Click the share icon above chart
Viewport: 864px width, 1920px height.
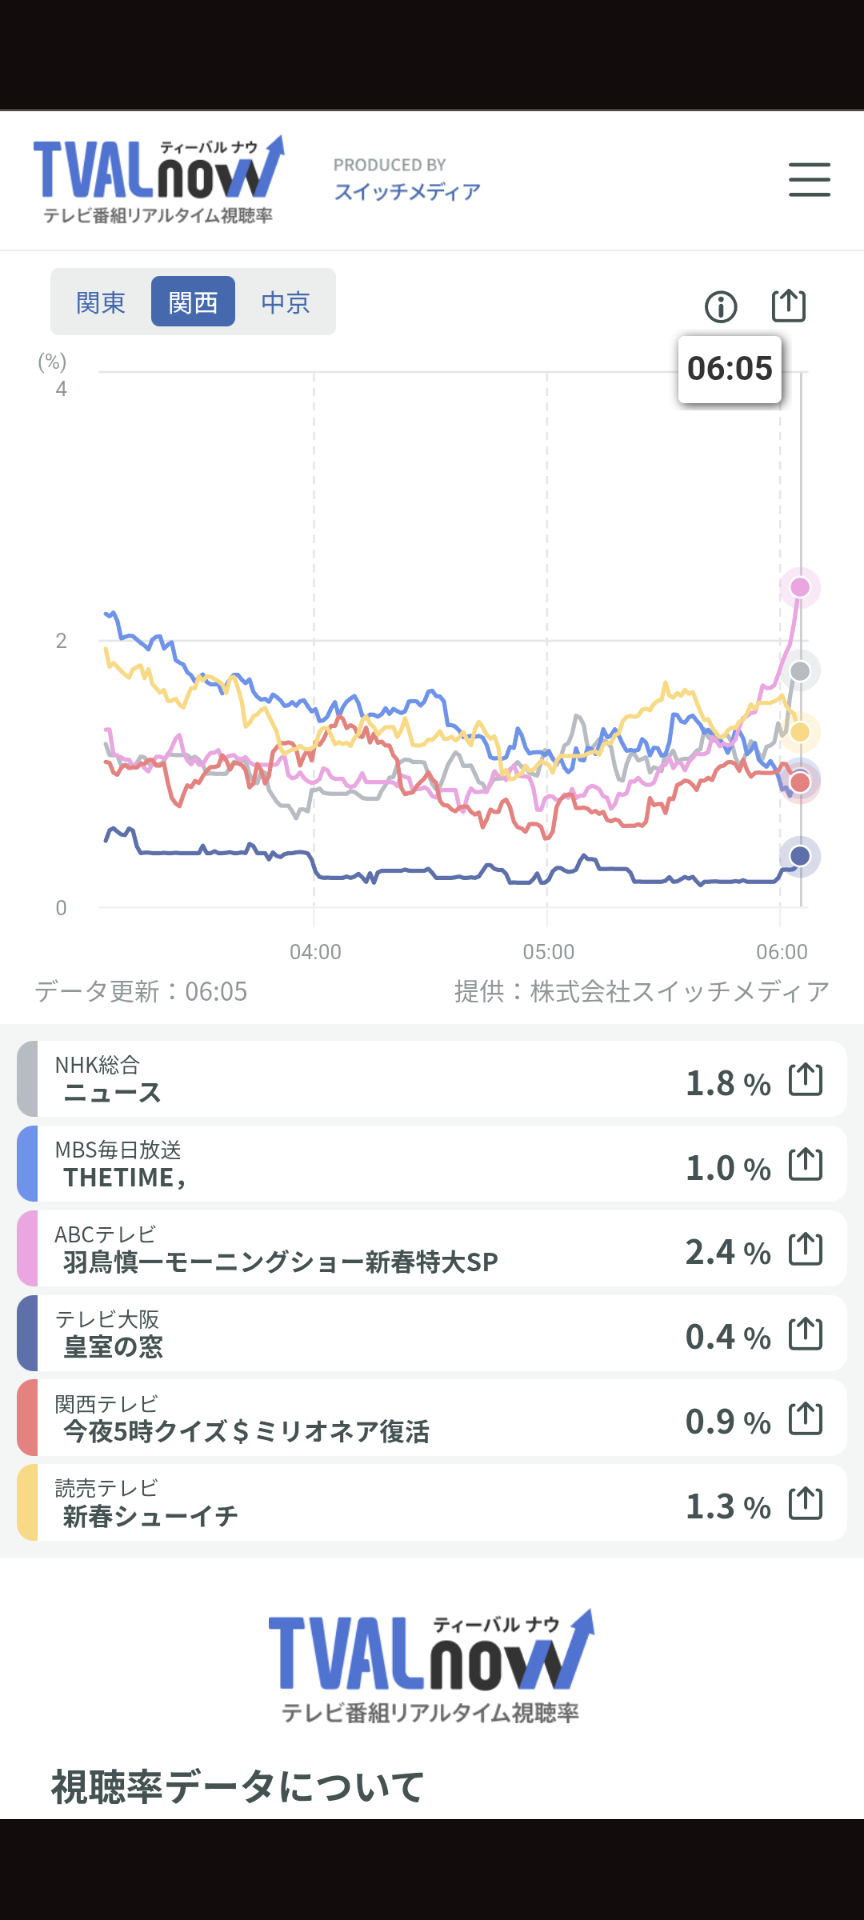pos(788,305)
